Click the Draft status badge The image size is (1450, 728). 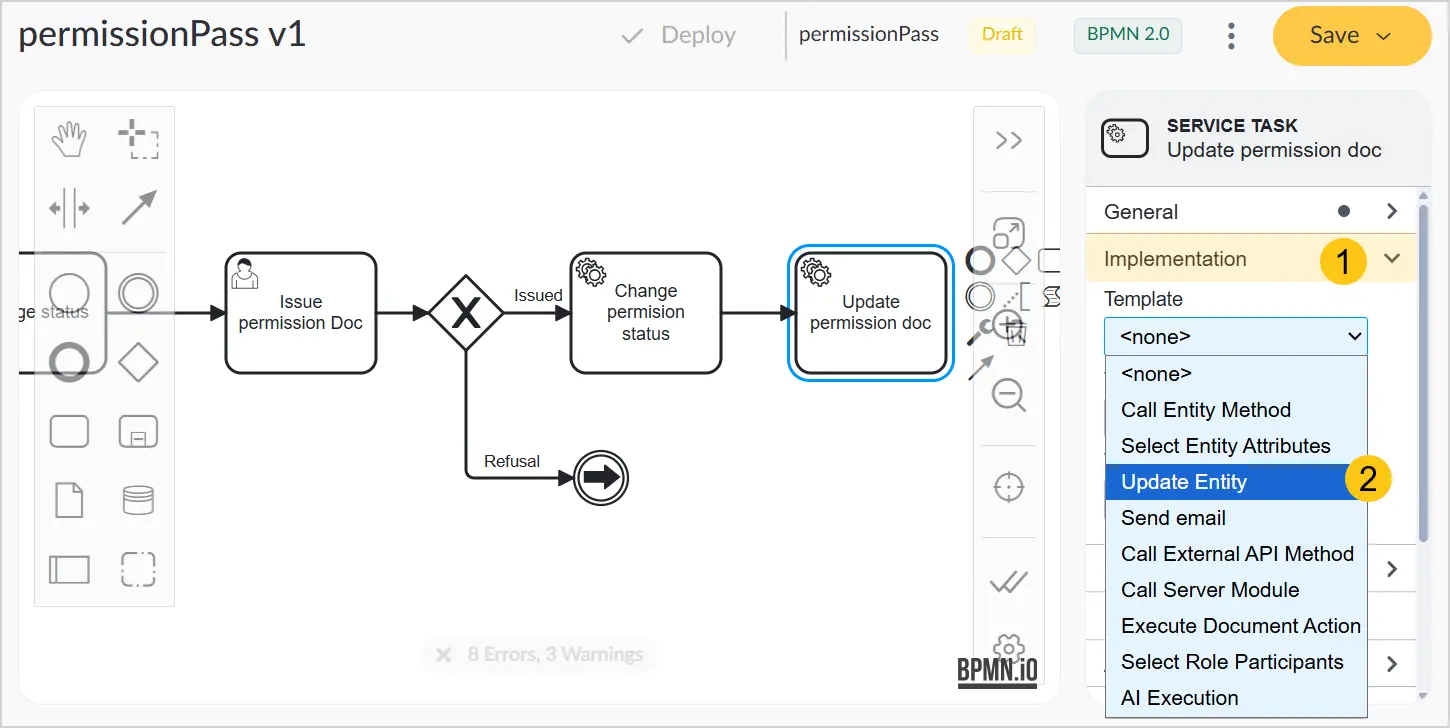(1002, 34)
